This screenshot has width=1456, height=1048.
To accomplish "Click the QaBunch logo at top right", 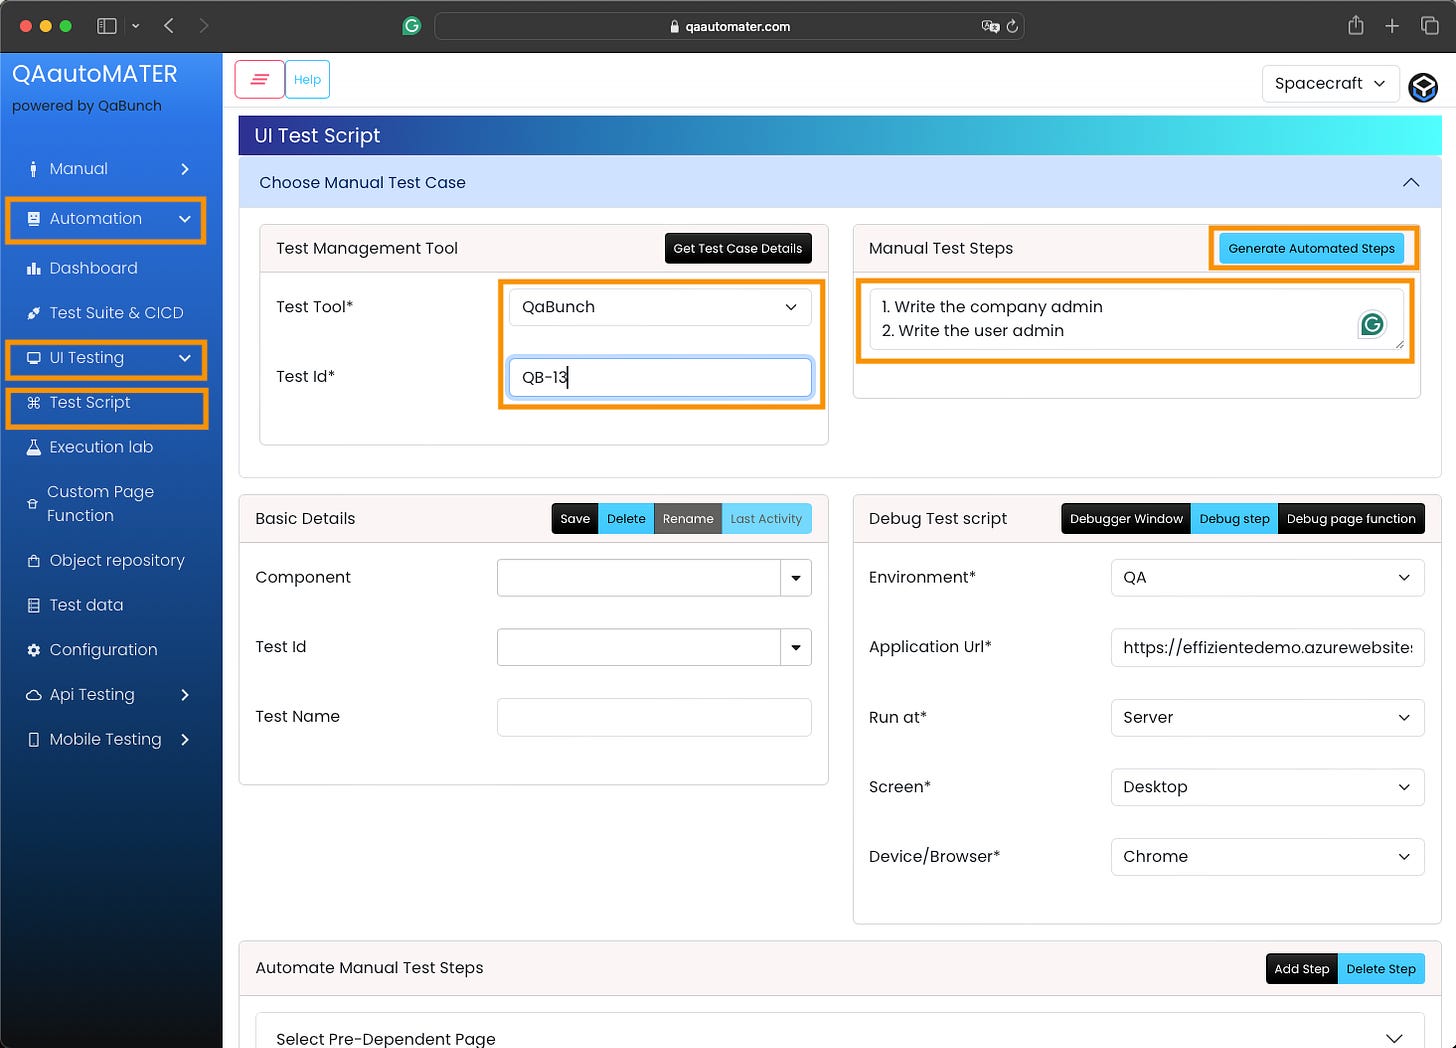I will coord(1423,88).
